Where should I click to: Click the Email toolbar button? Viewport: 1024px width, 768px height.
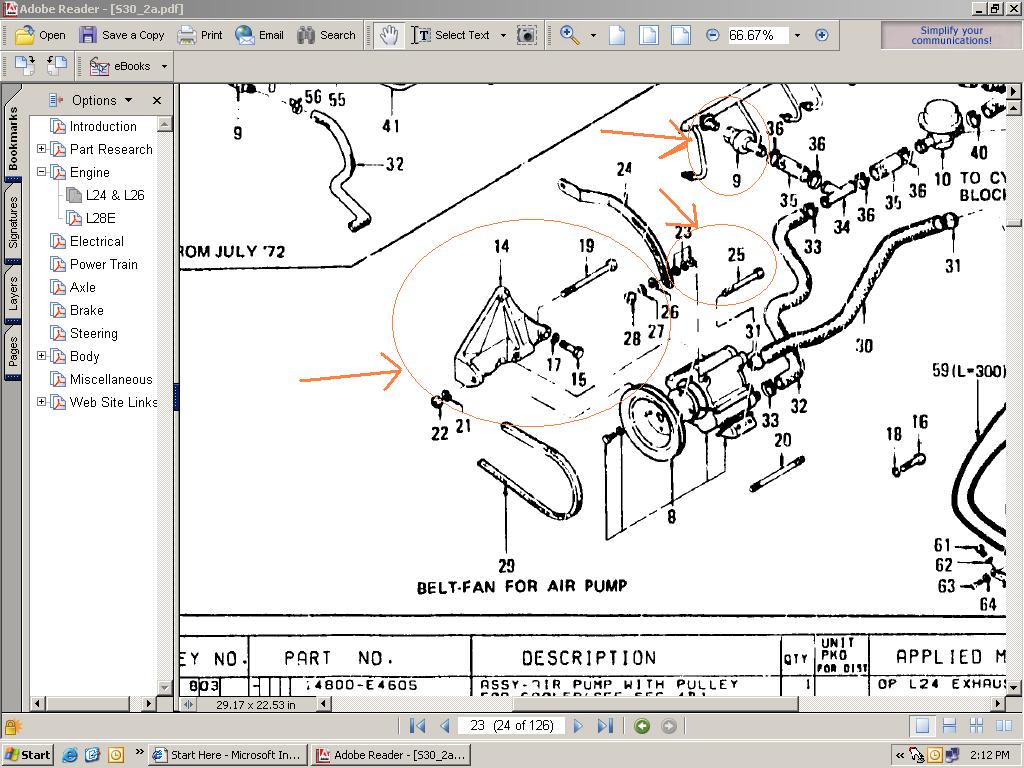click(259, 35)
